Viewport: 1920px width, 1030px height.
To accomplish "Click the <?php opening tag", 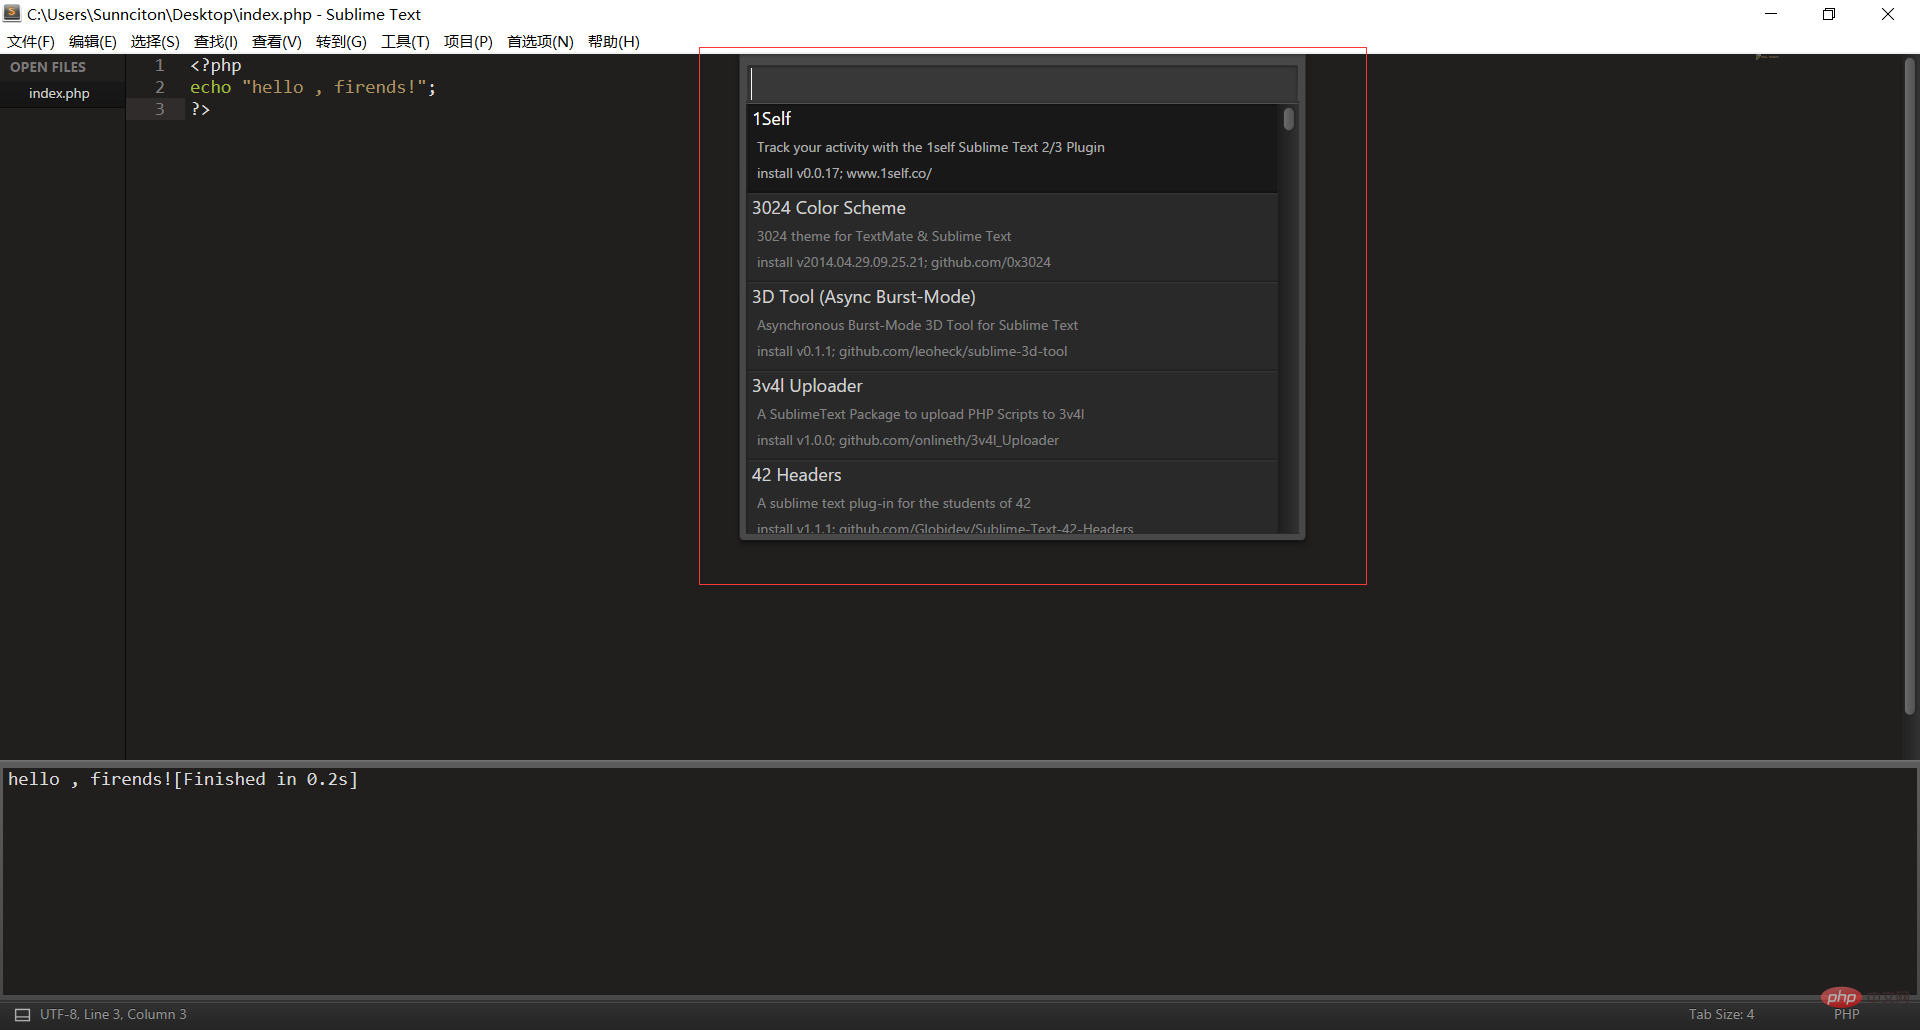I will pos(216,65).
